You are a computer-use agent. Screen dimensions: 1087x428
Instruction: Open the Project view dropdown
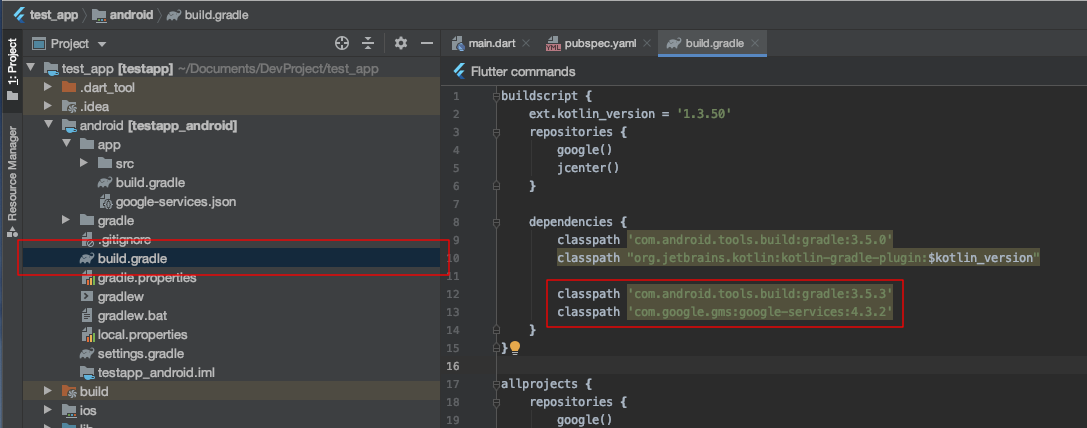click(x=102, y=44)
